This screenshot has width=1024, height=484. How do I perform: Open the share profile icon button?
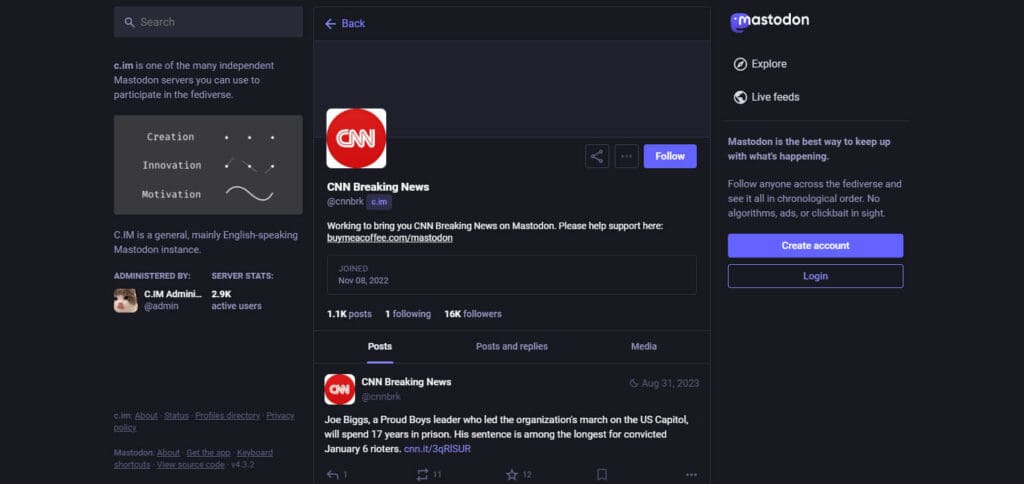click(x=597, y=156)
